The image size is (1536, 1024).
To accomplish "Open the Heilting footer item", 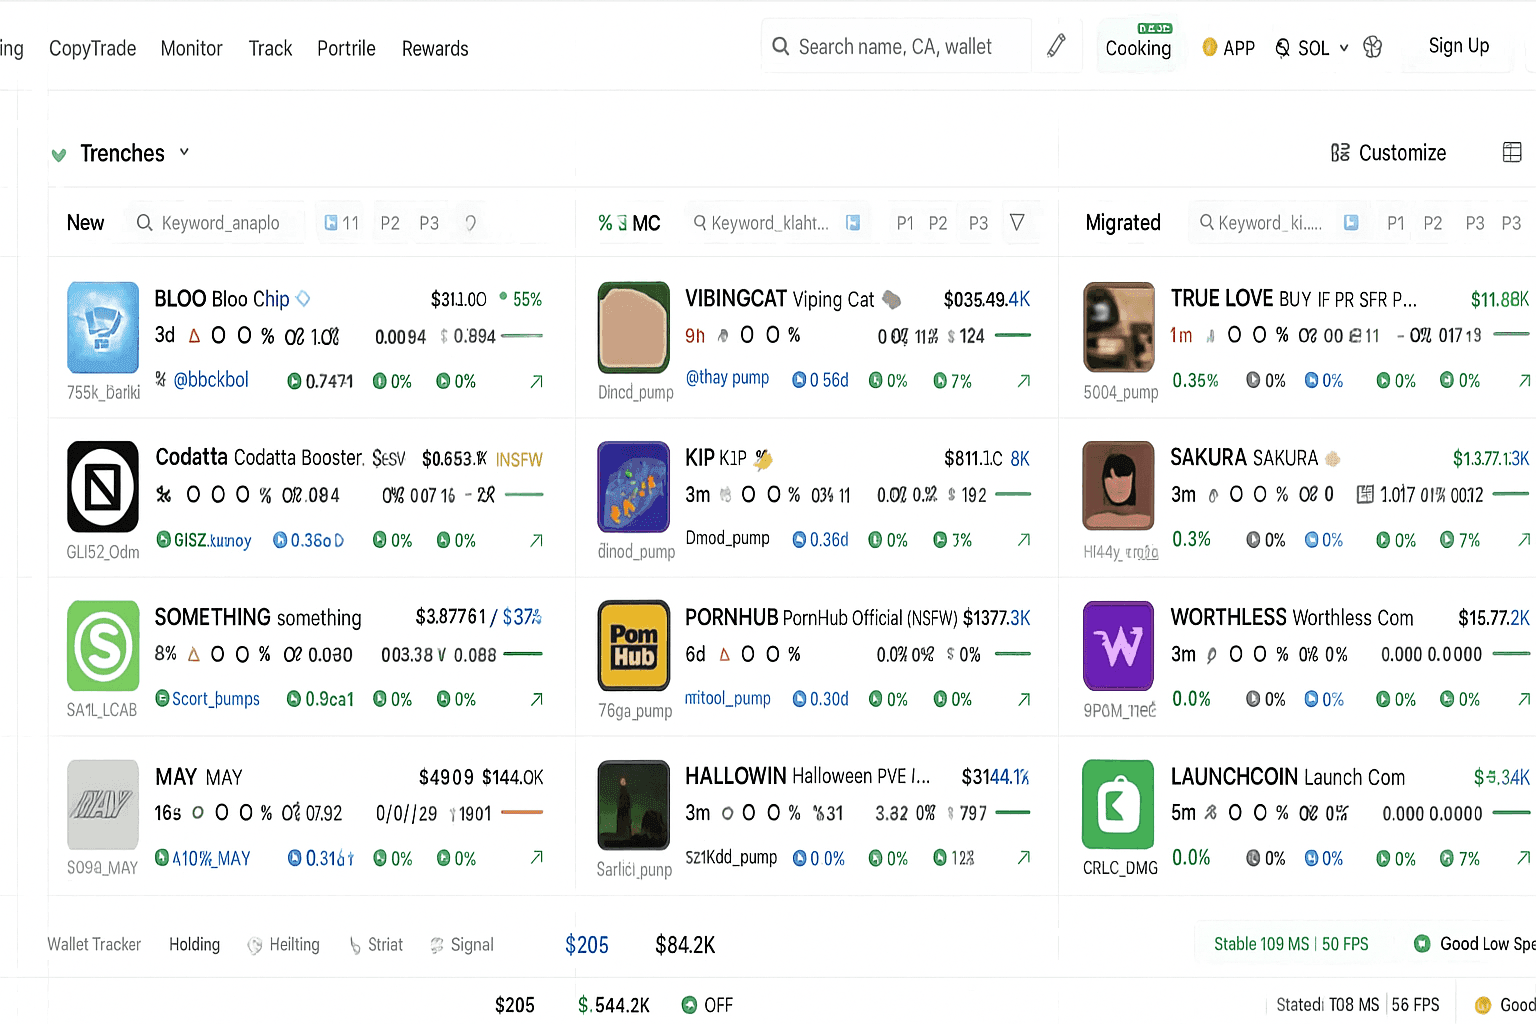I will (284, 944).
